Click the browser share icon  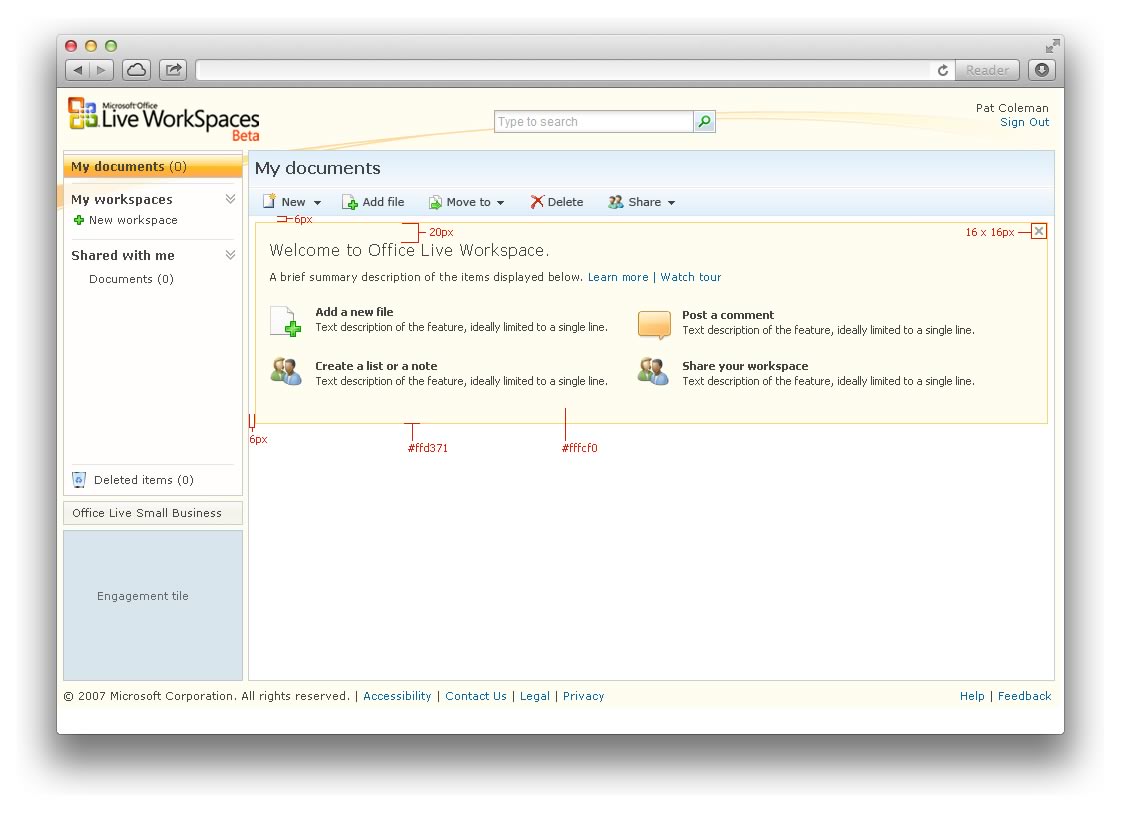click(x=173, y=70)
